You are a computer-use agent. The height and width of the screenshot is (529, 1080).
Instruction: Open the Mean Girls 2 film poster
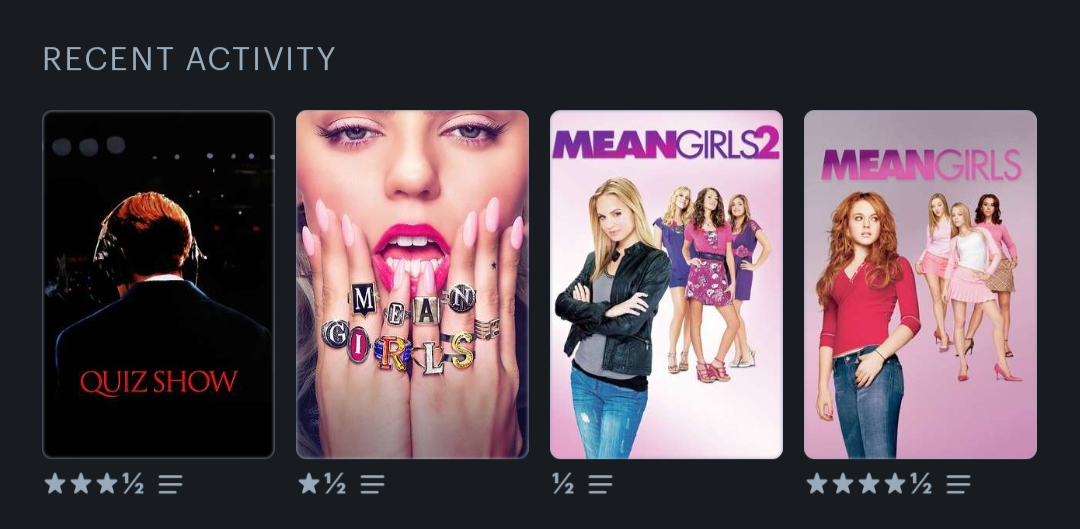(666, 284)
